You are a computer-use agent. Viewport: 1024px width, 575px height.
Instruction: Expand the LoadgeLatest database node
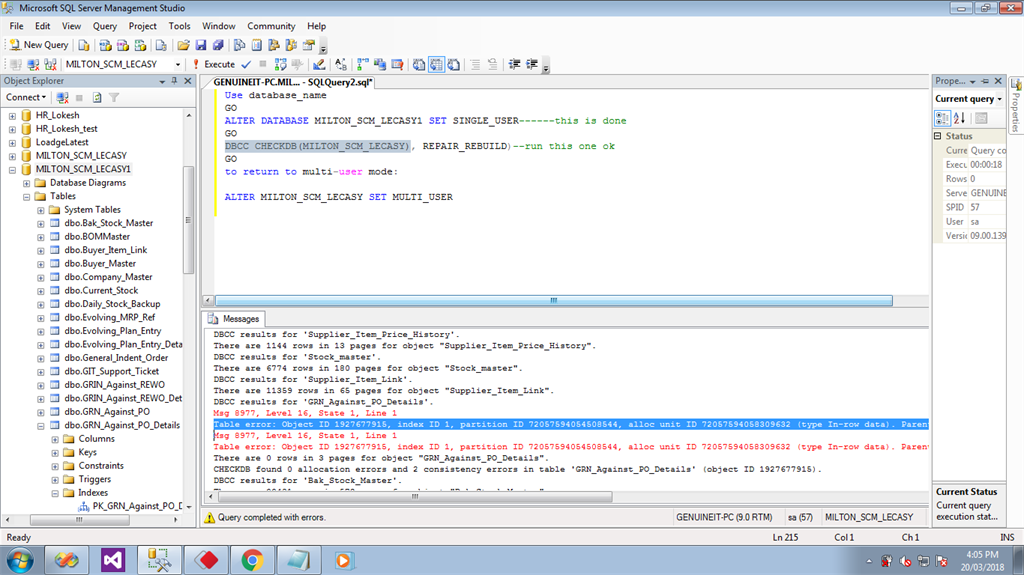coord(12,142)
